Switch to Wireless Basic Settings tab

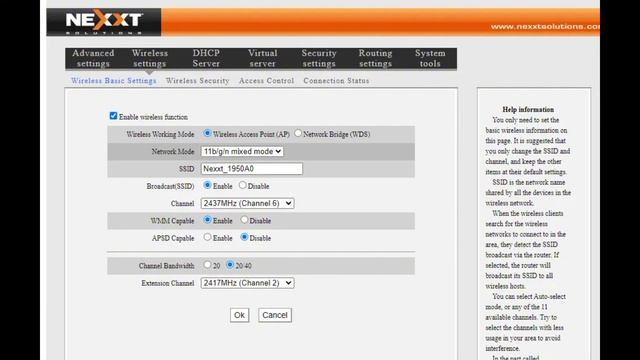(x=113, y=81)
